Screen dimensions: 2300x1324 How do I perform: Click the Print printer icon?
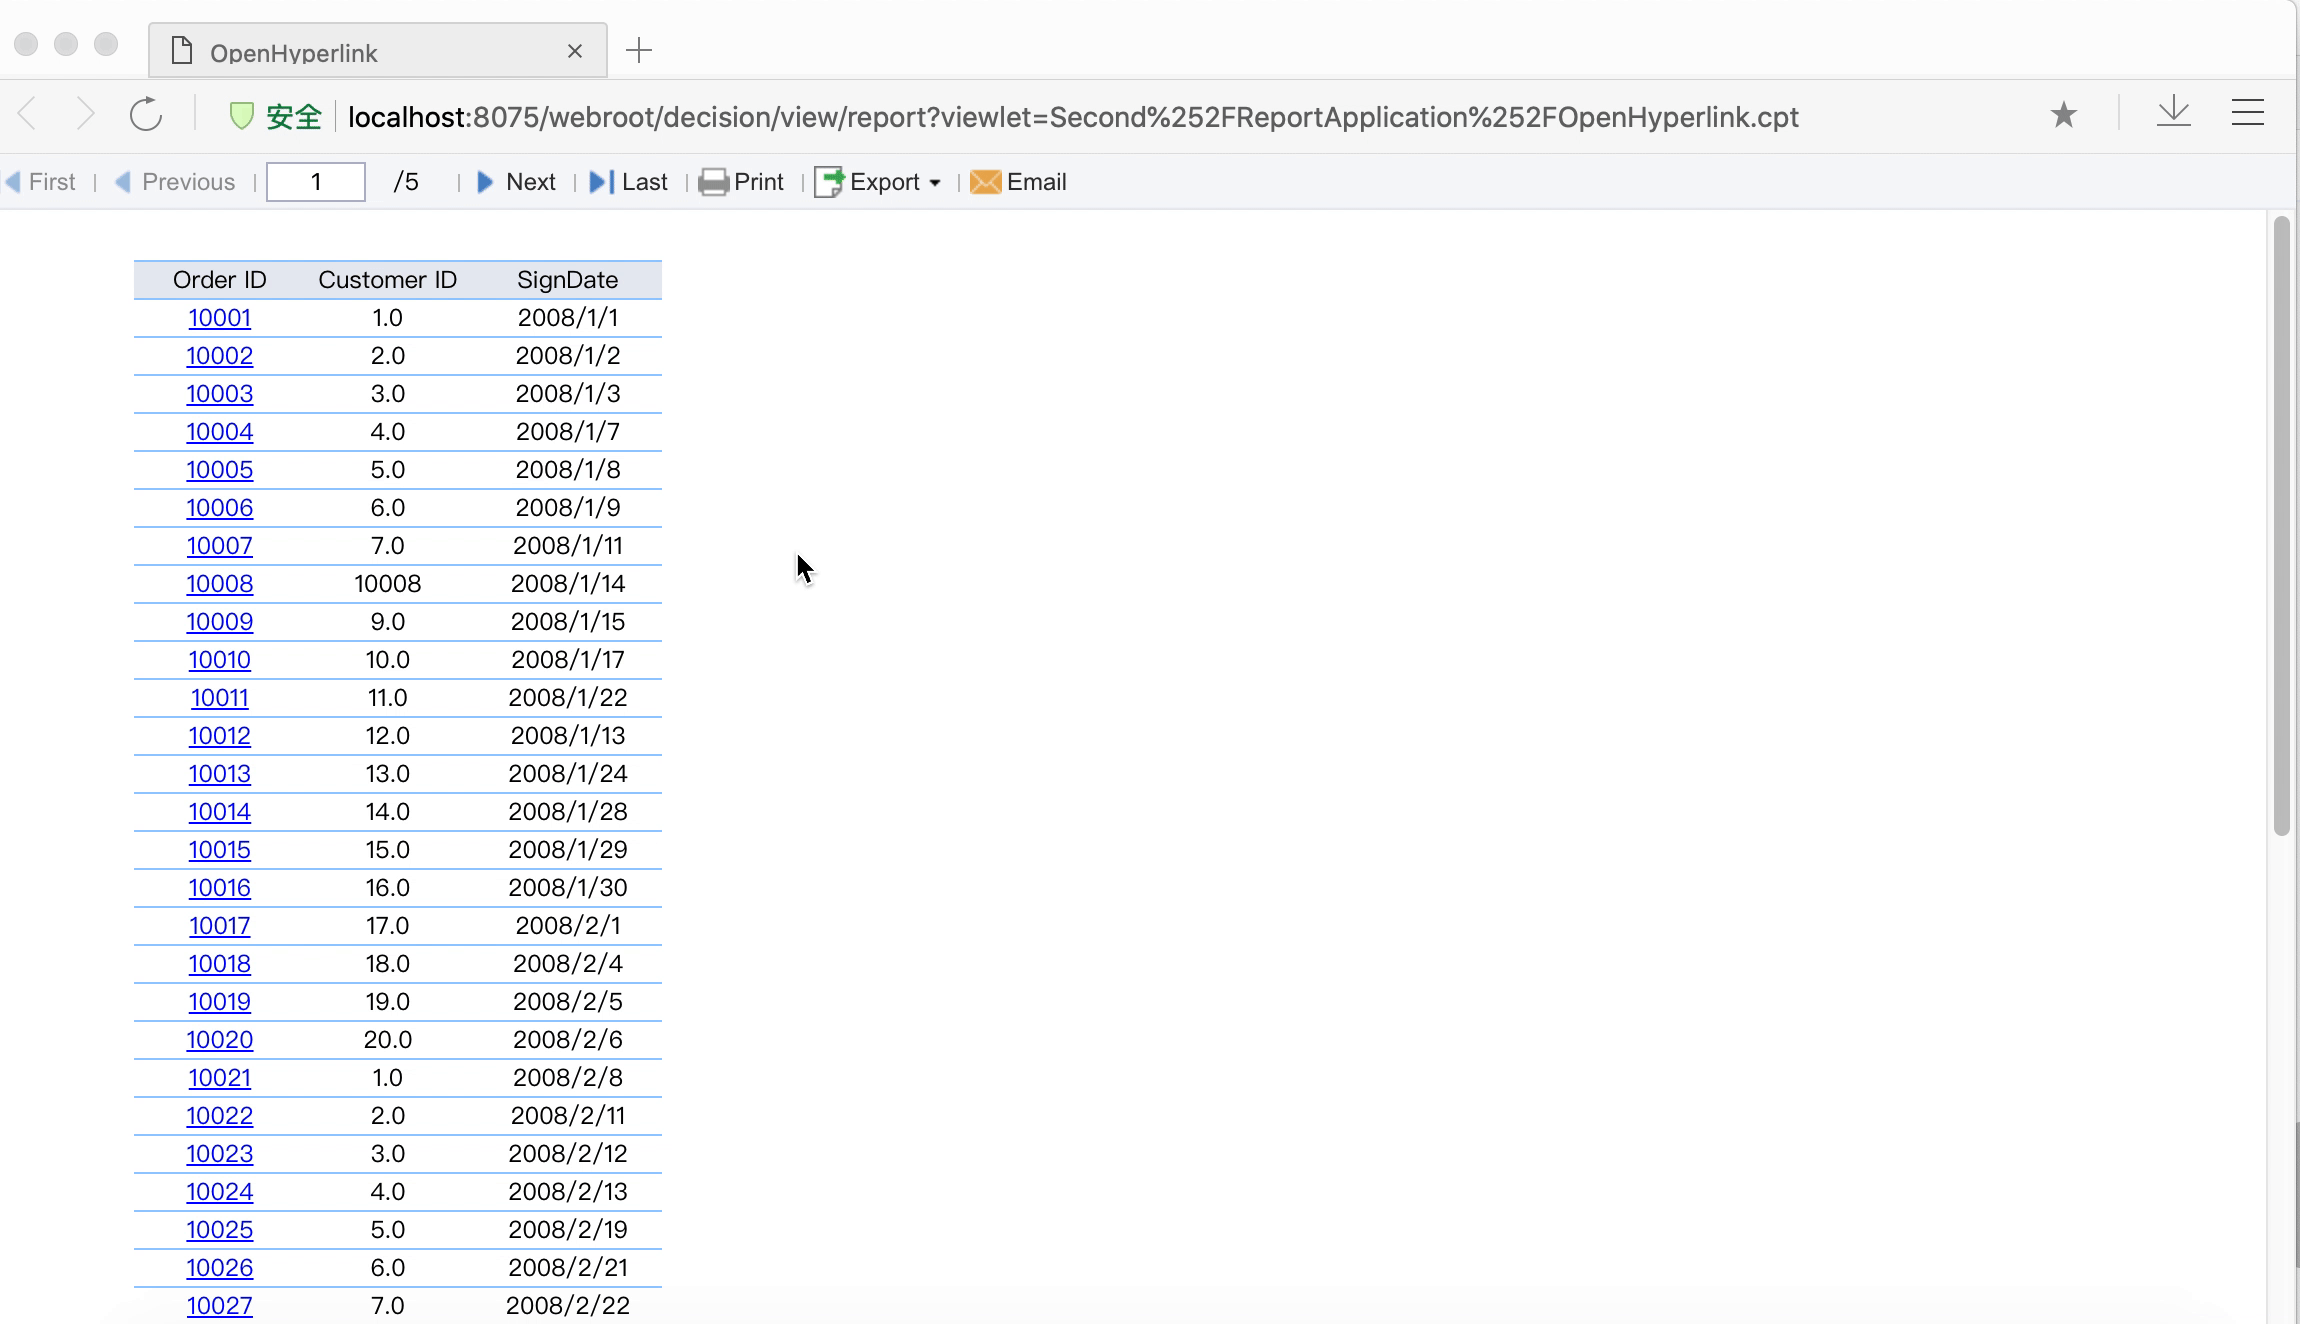pyautogui.click(x=713, y=182)
